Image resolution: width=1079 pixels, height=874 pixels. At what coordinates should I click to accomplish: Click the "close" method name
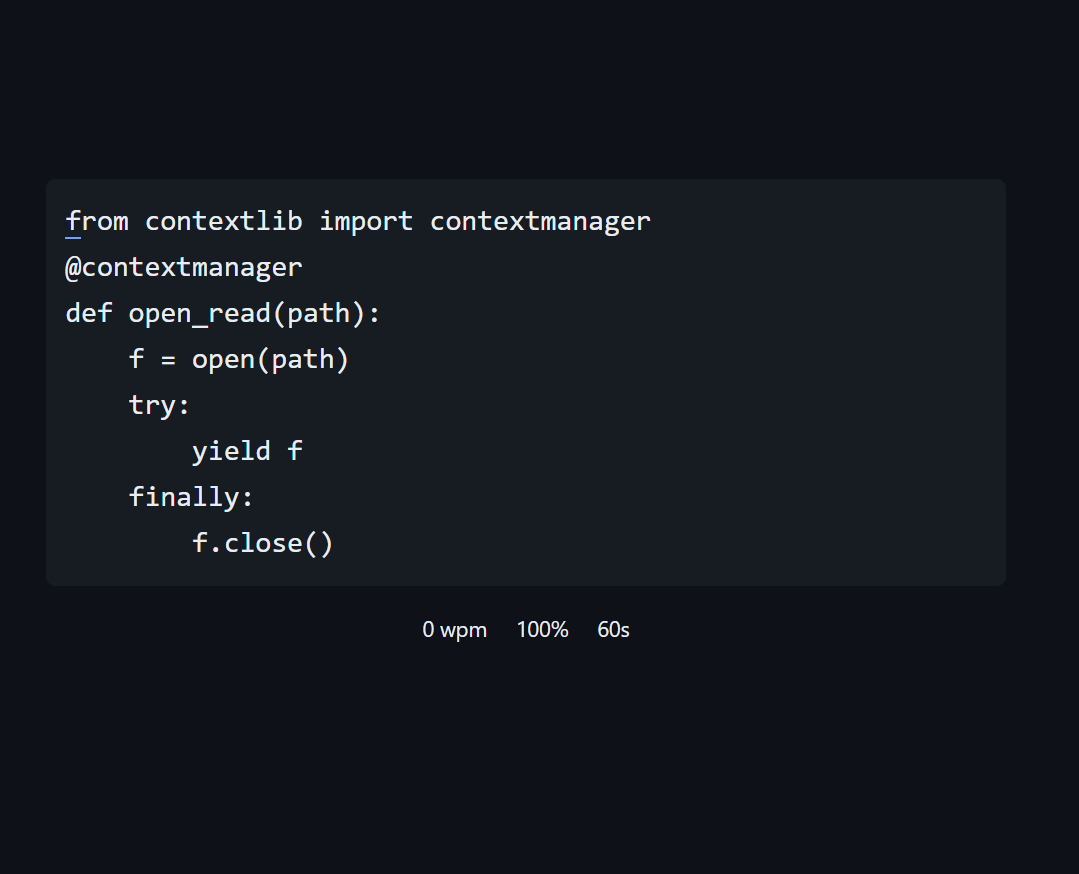263,544
